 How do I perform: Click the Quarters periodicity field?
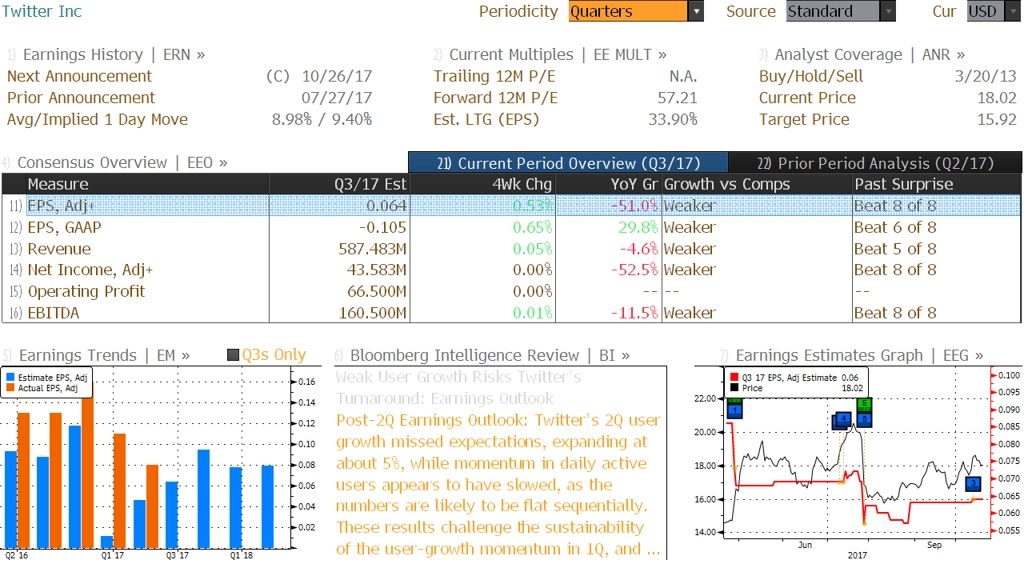[628, 11]
